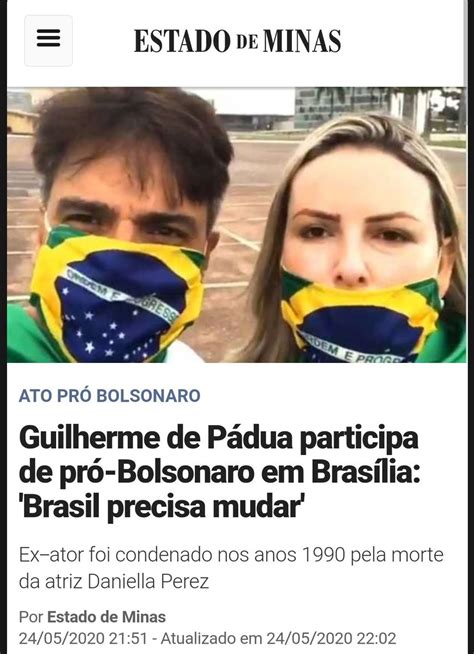Open the ATO PRÓ BOLSONARO category

[110, 396]
